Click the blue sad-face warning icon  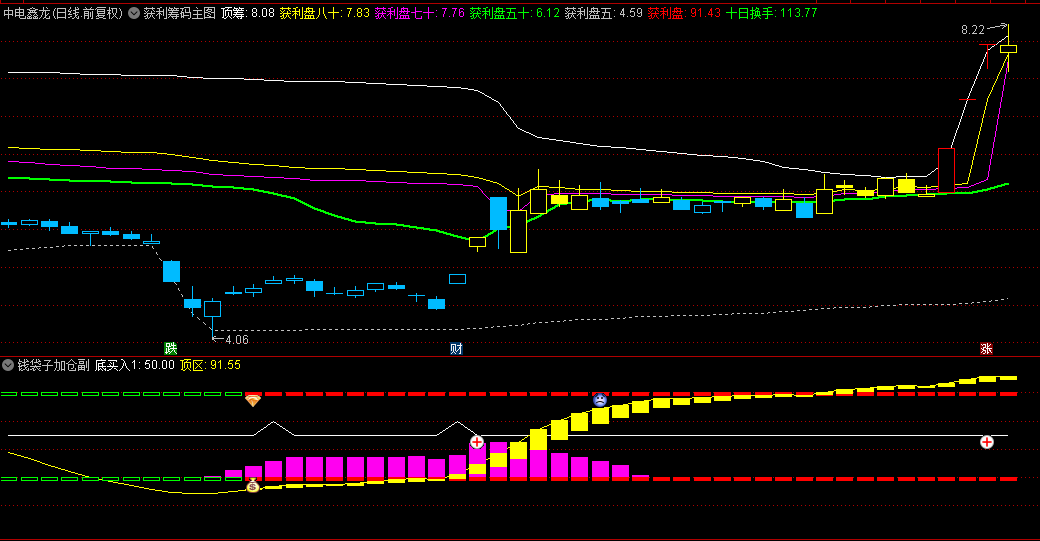tap(600, 400)
